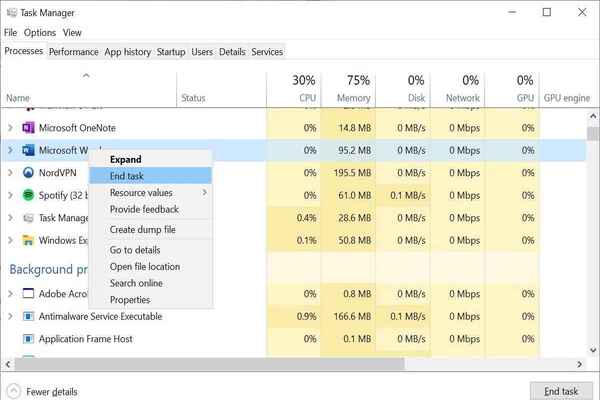
Task: Click the Microsoft Word icon in list
Action: coord(28,150)
